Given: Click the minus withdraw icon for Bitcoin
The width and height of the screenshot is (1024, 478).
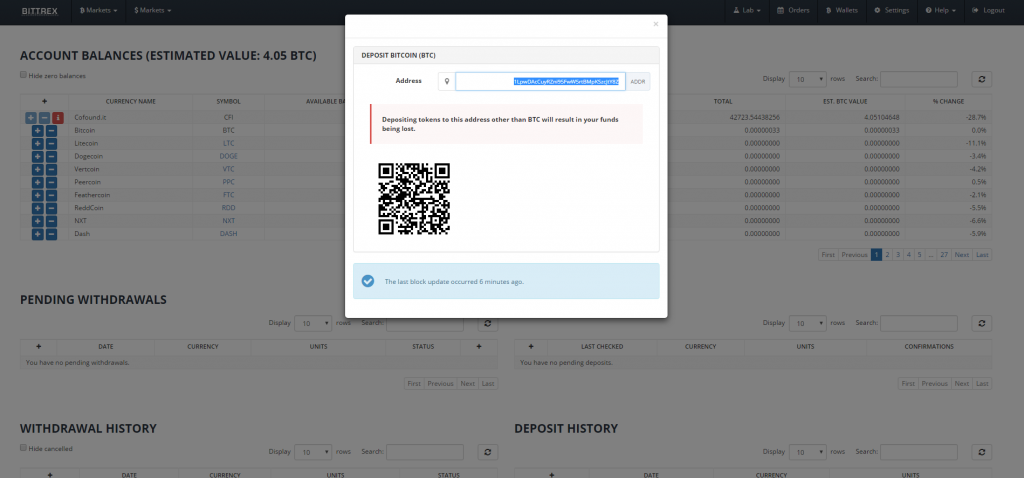Looking at the screenshot, I should 52,131.
